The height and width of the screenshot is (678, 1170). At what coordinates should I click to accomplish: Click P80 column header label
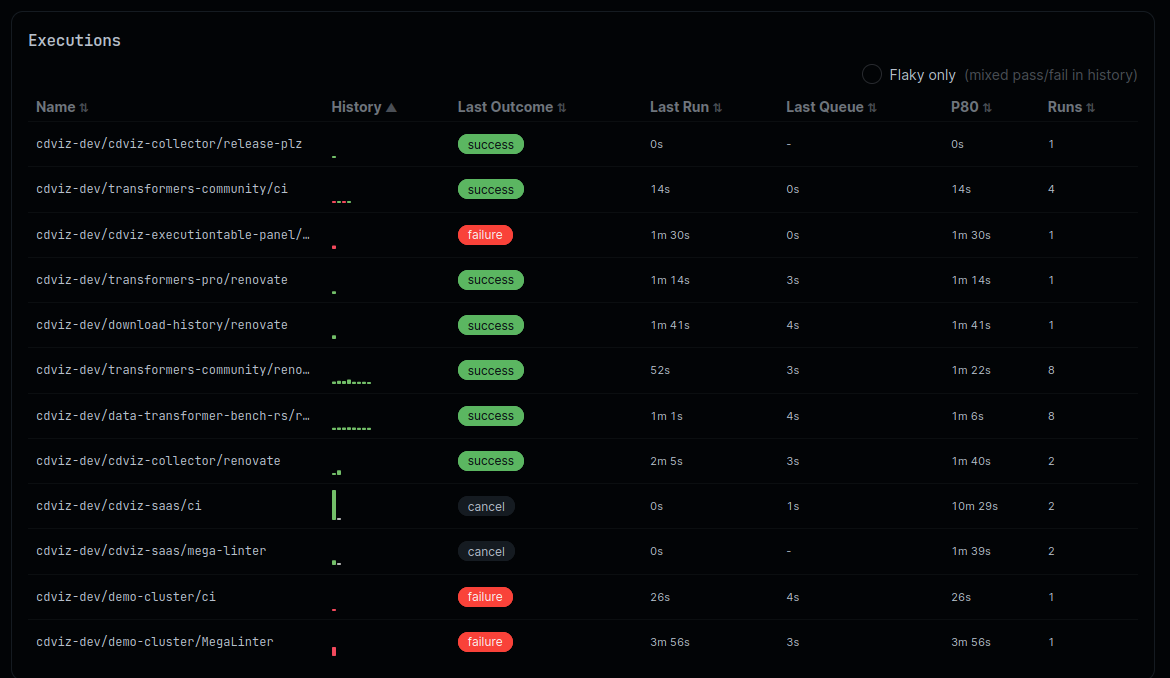click(x=965, y=107)
